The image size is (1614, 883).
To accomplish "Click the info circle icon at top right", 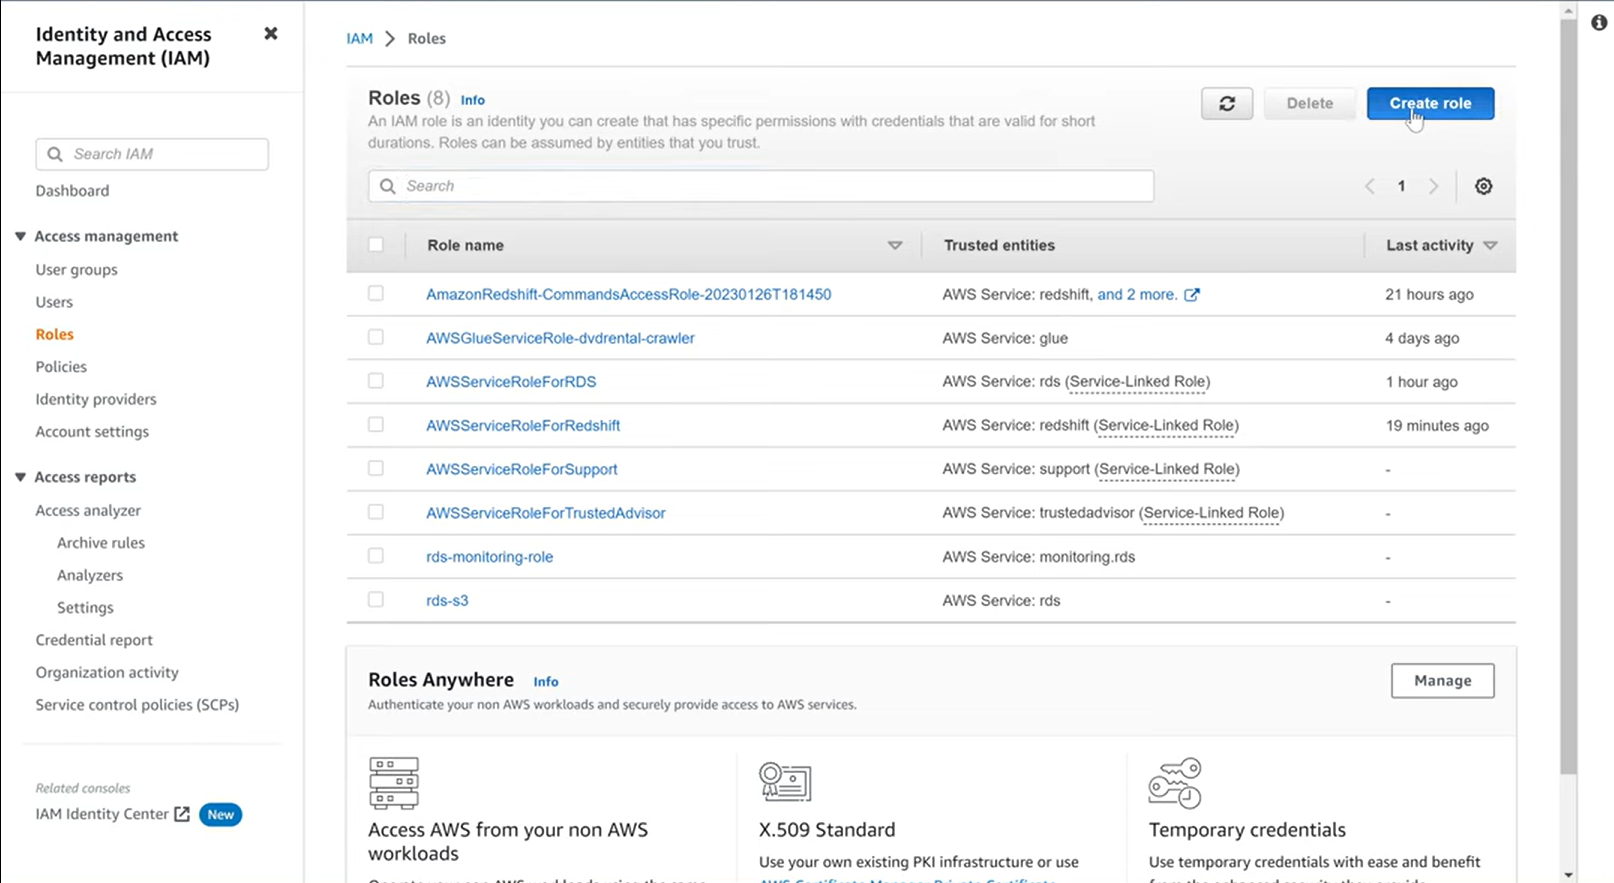I will click(x=1599, y=22).
